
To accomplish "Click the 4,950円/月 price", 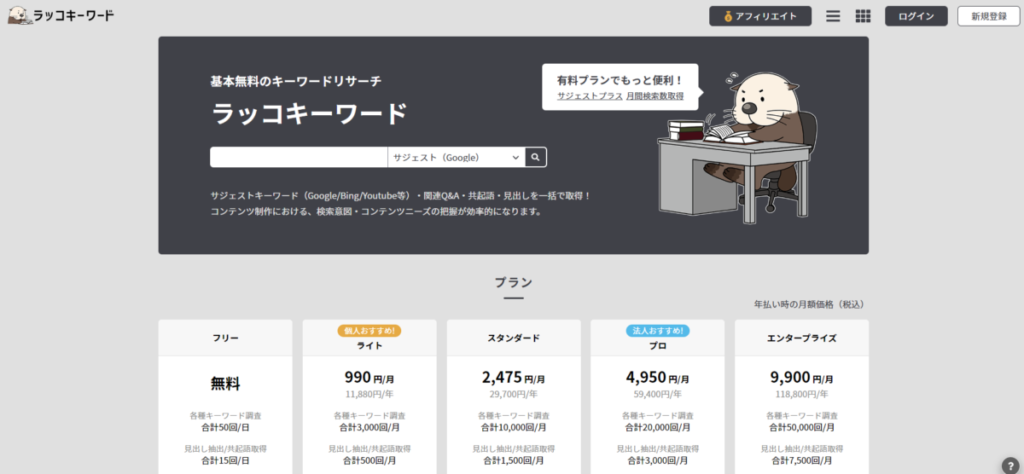I will pos(658,377).
